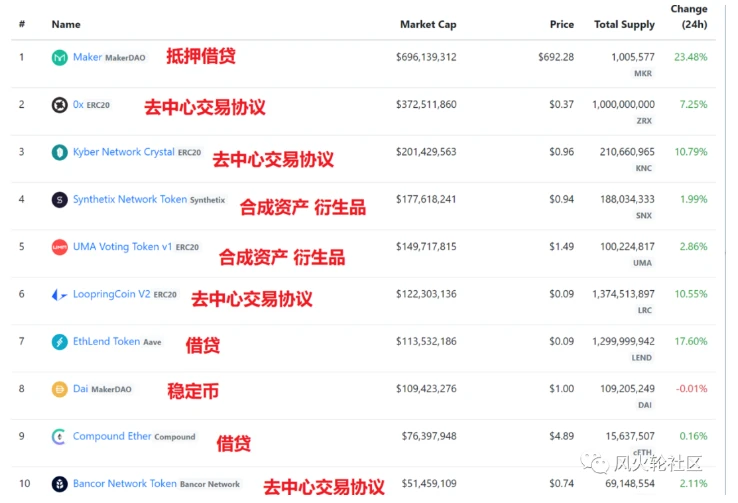Click the MakerDAO tag next to Maker

point(125,58)
